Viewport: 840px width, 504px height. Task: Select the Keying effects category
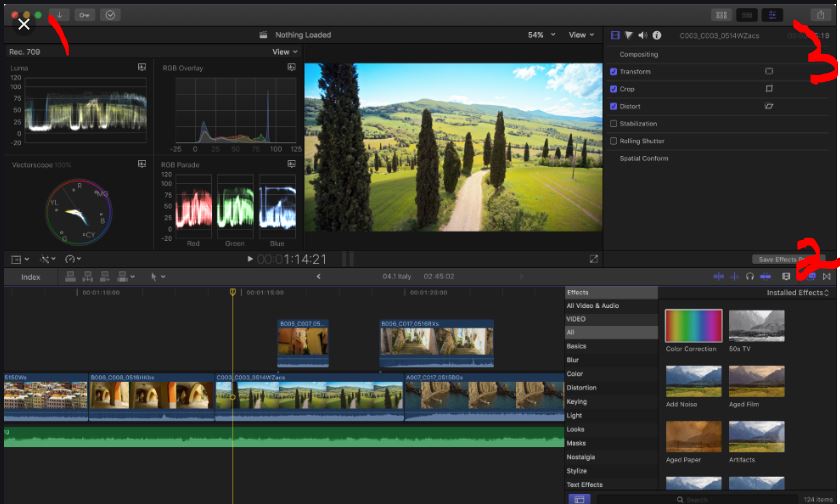pyautogui.click(x=575, y=401)
